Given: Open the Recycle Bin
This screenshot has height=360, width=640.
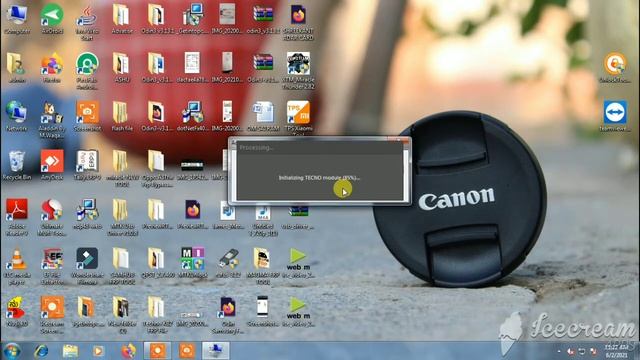Looking at the screenshot, I should [x=17, y=165].
